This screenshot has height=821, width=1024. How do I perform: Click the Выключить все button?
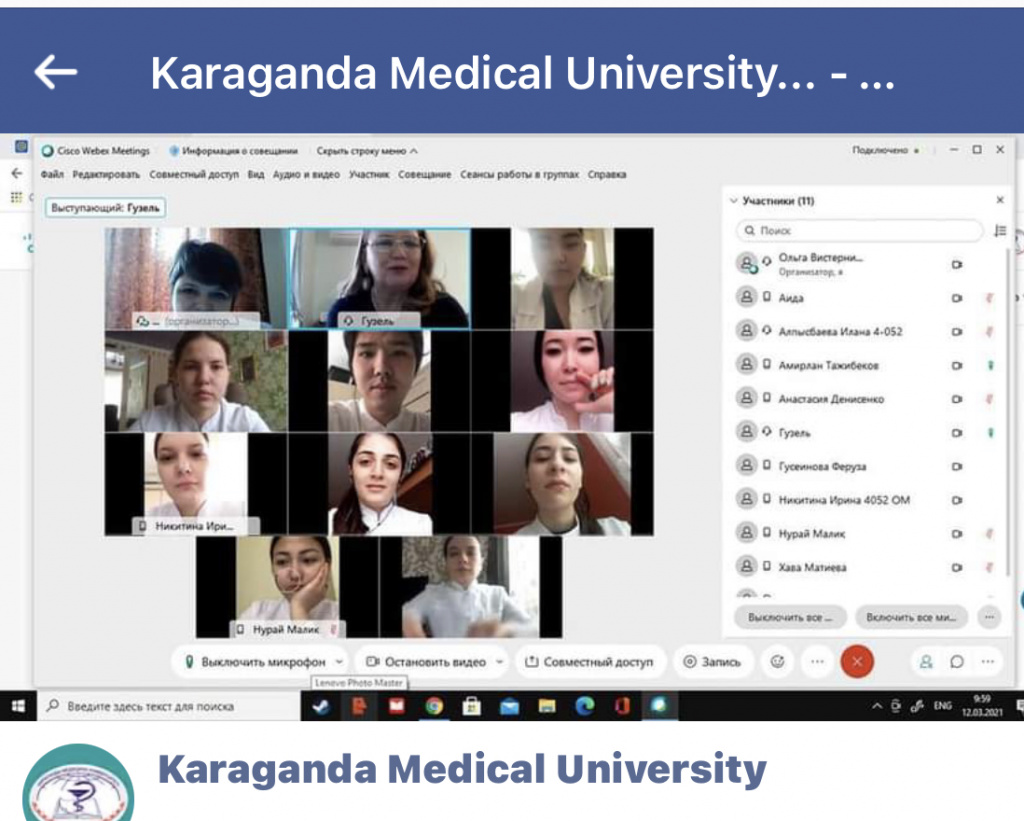[790, 617]
